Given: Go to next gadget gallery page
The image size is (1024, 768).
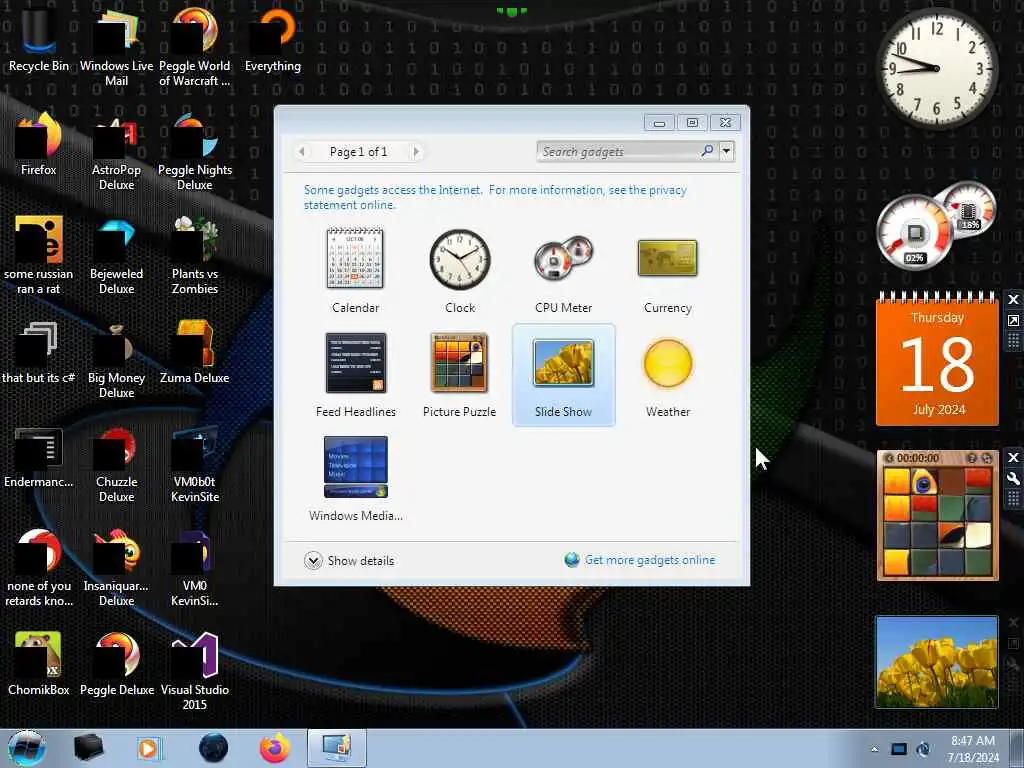Looking at the screenshot, I should pos(416,152).
